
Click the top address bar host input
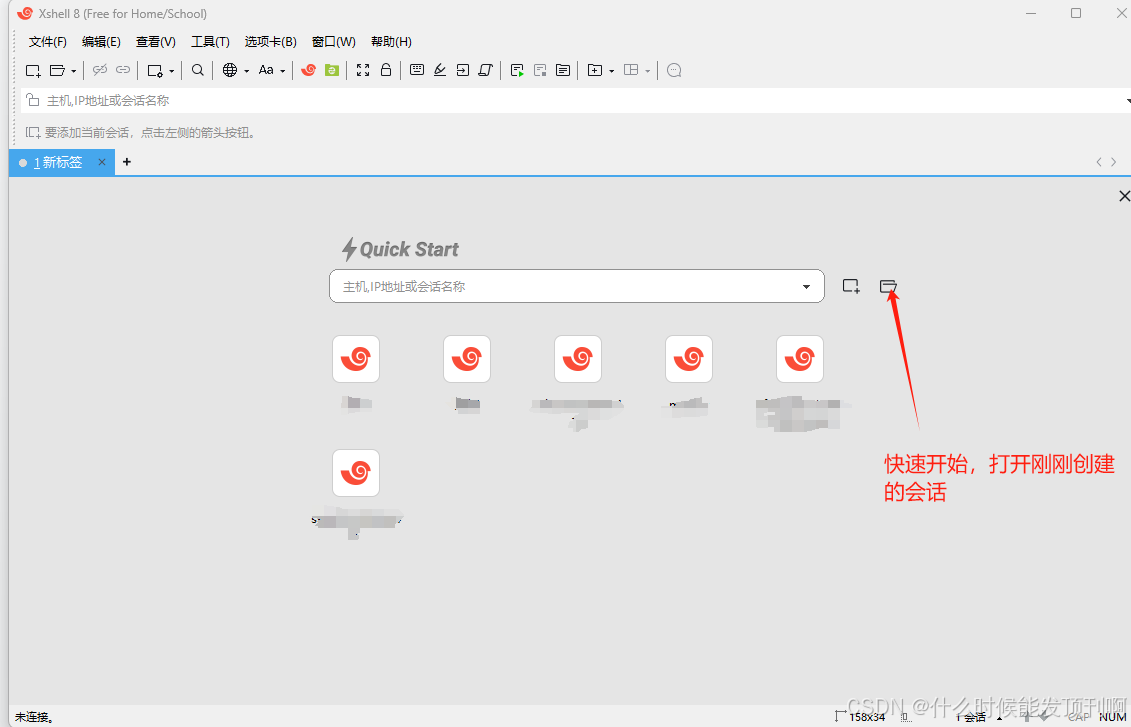pyautogui.click(x=577, y=100)
